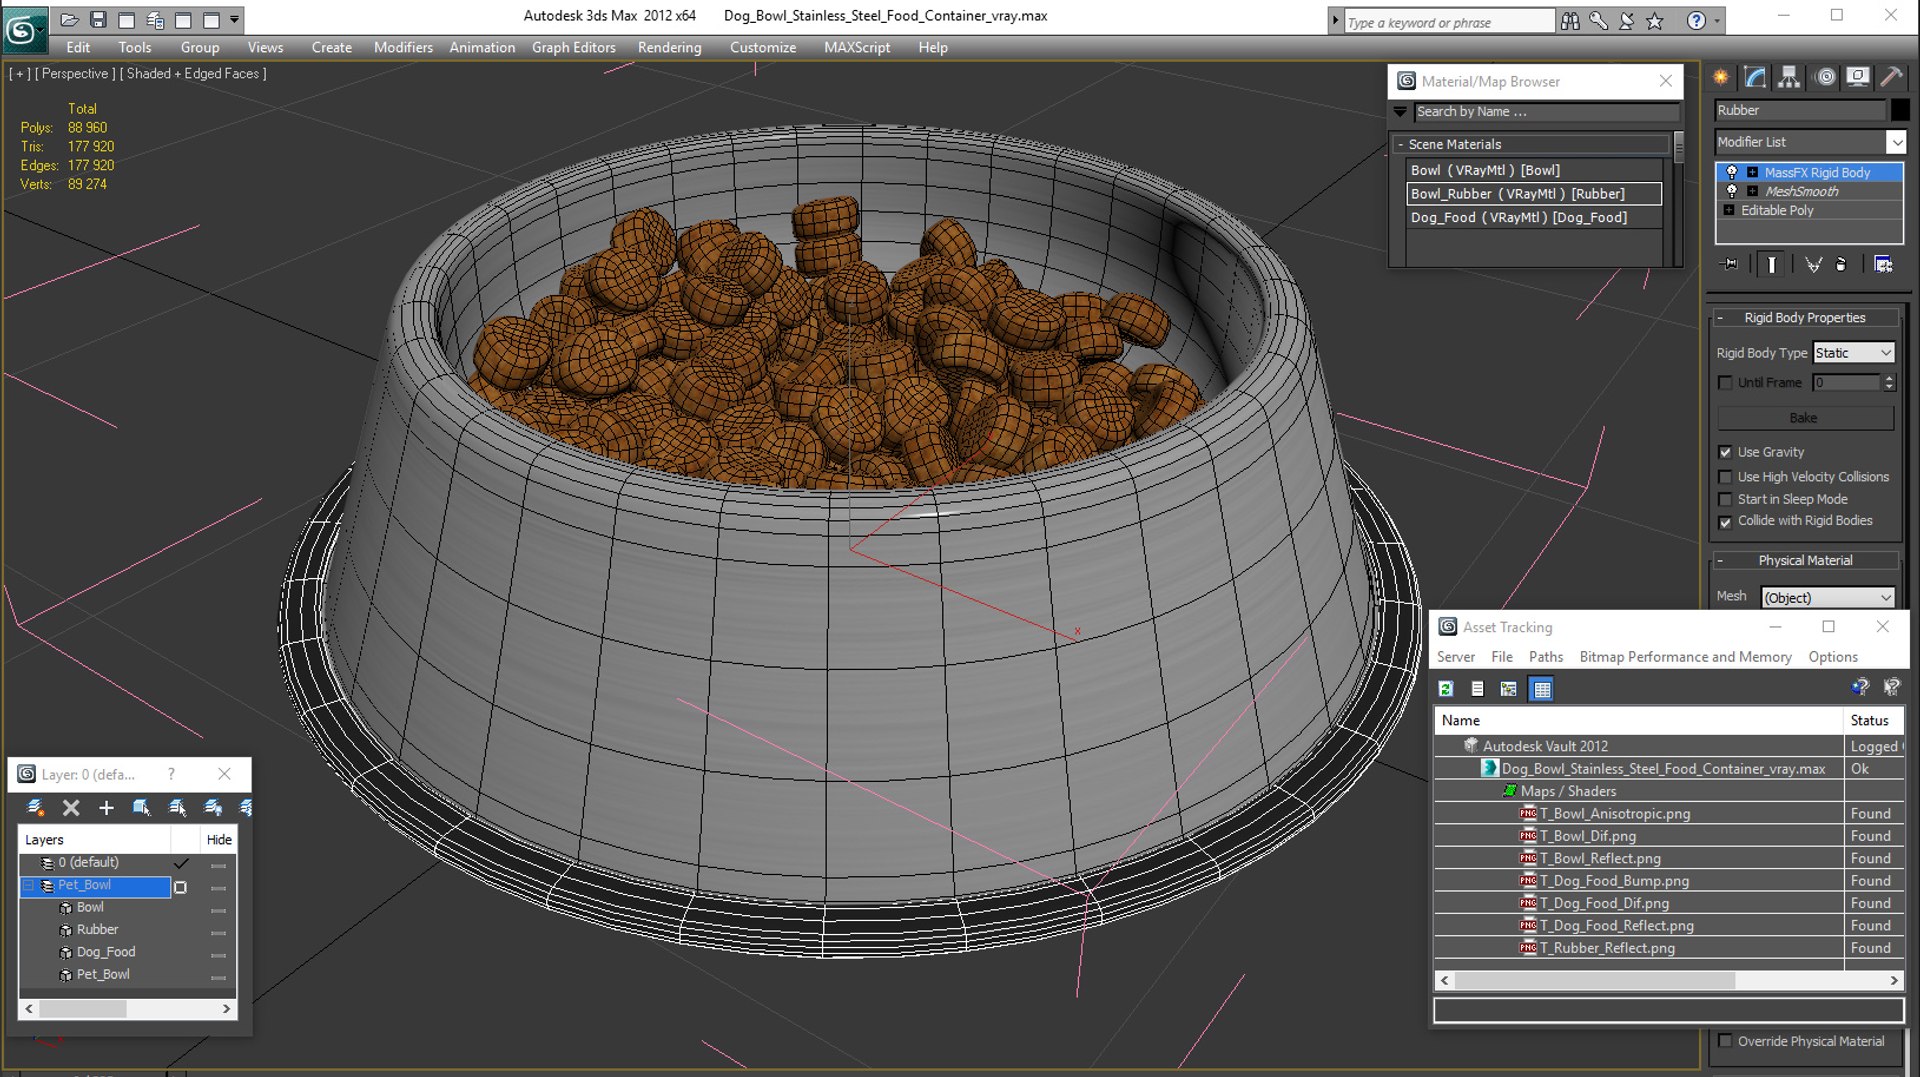Add selected objects to layer plus icon
The image size is (1920, 1077).
[x=106, y=807]
